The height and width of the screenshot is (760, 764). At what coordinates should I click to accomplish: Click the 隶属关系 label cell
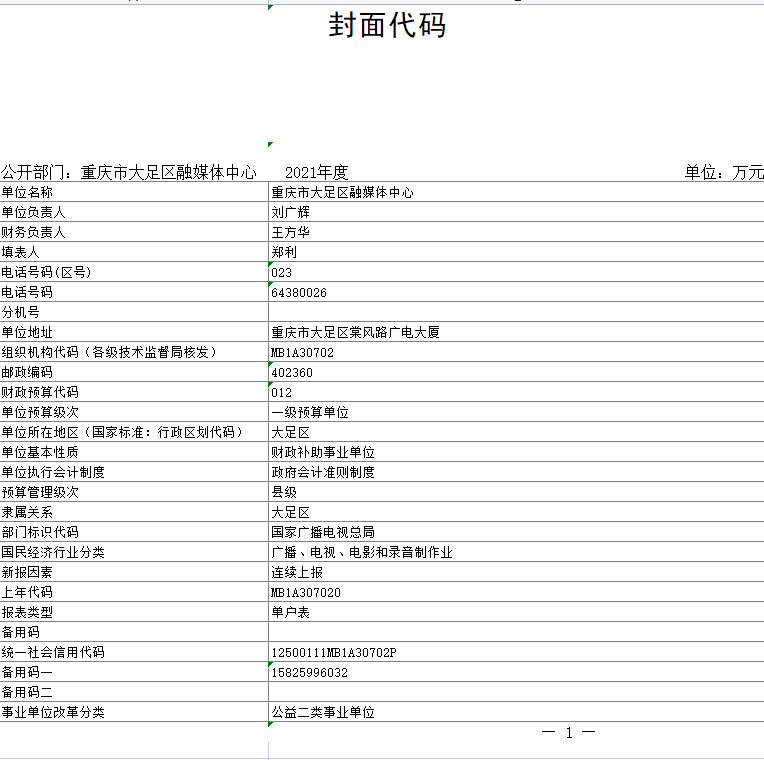134,512
